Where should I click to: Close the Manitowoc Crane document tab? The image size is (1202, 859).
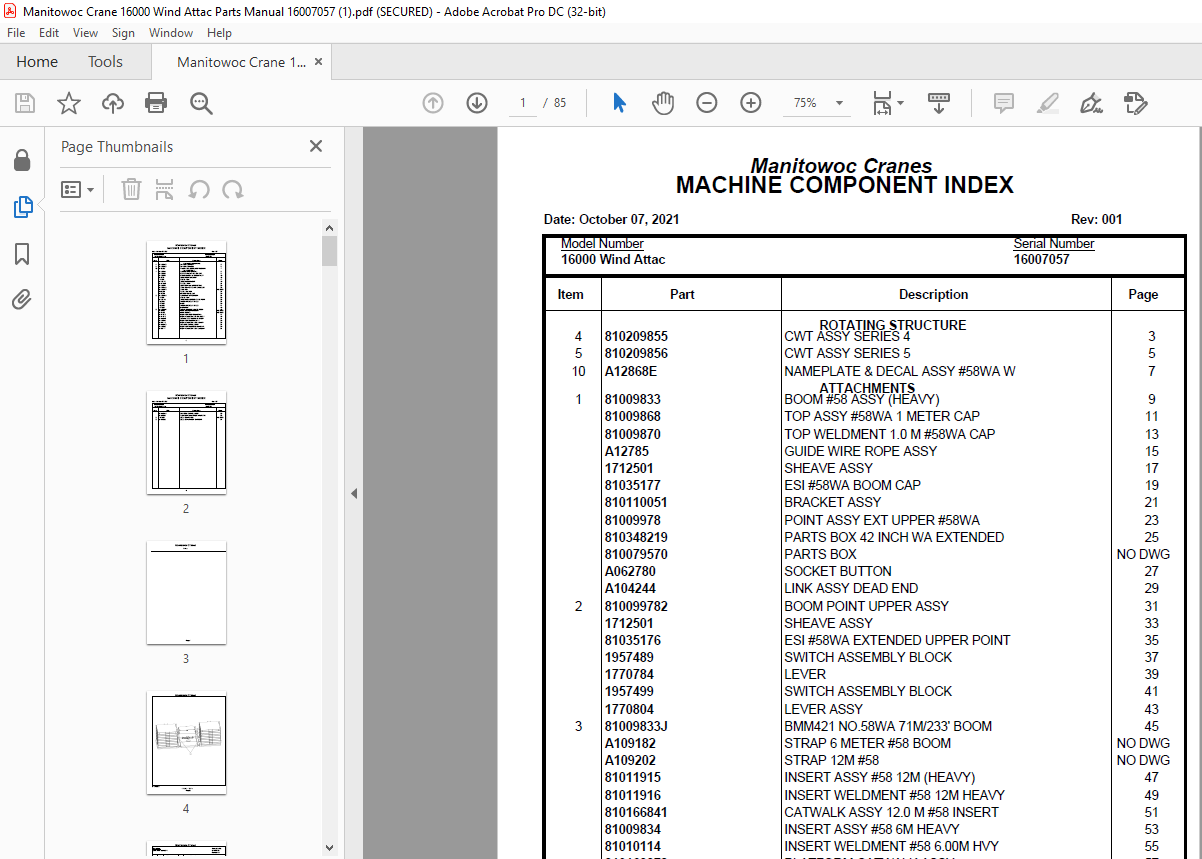(319, 62)
